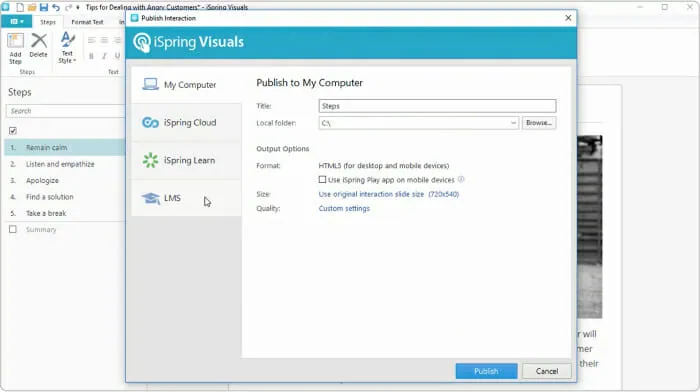Click the align center icon in ribbon
700x392 pixels.
coord(104,40)
